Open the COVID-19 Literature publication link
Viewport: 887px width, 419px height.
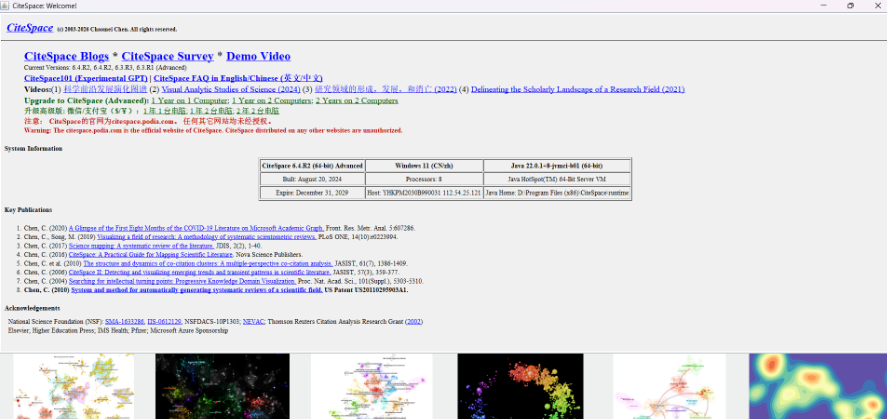tap(196, 228)
